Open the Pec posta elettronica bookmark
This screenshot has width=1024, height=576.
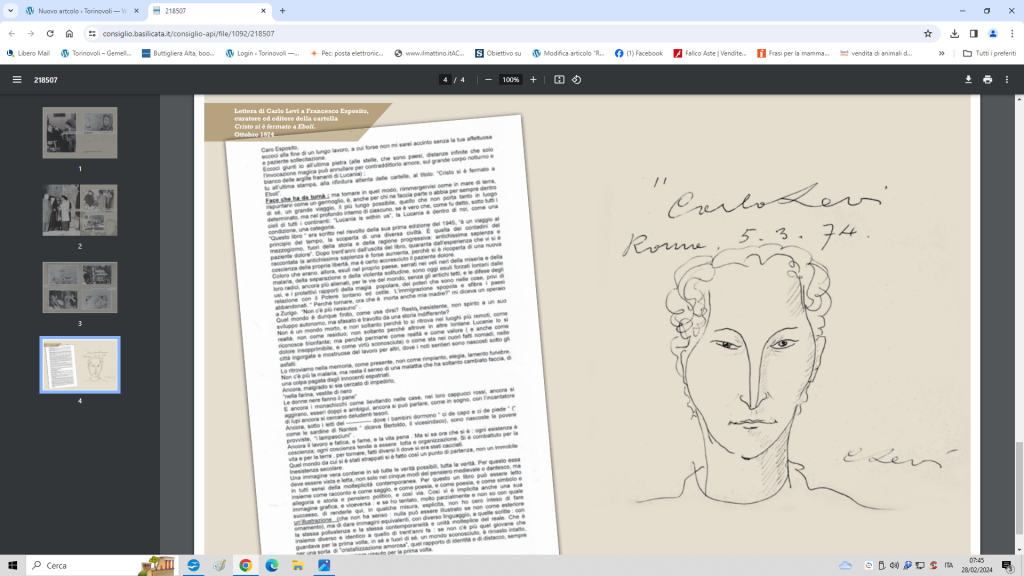coord(346,53)
